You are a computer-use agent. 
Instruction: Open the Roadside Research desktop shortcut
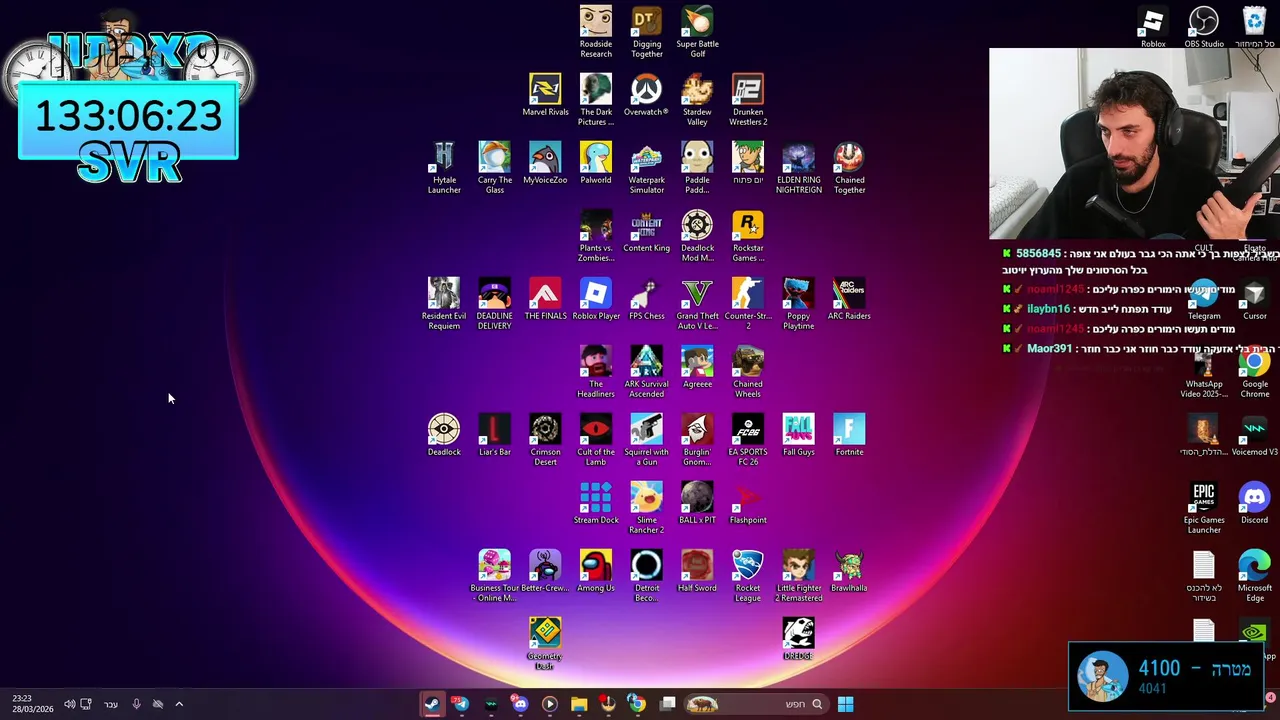596,32
